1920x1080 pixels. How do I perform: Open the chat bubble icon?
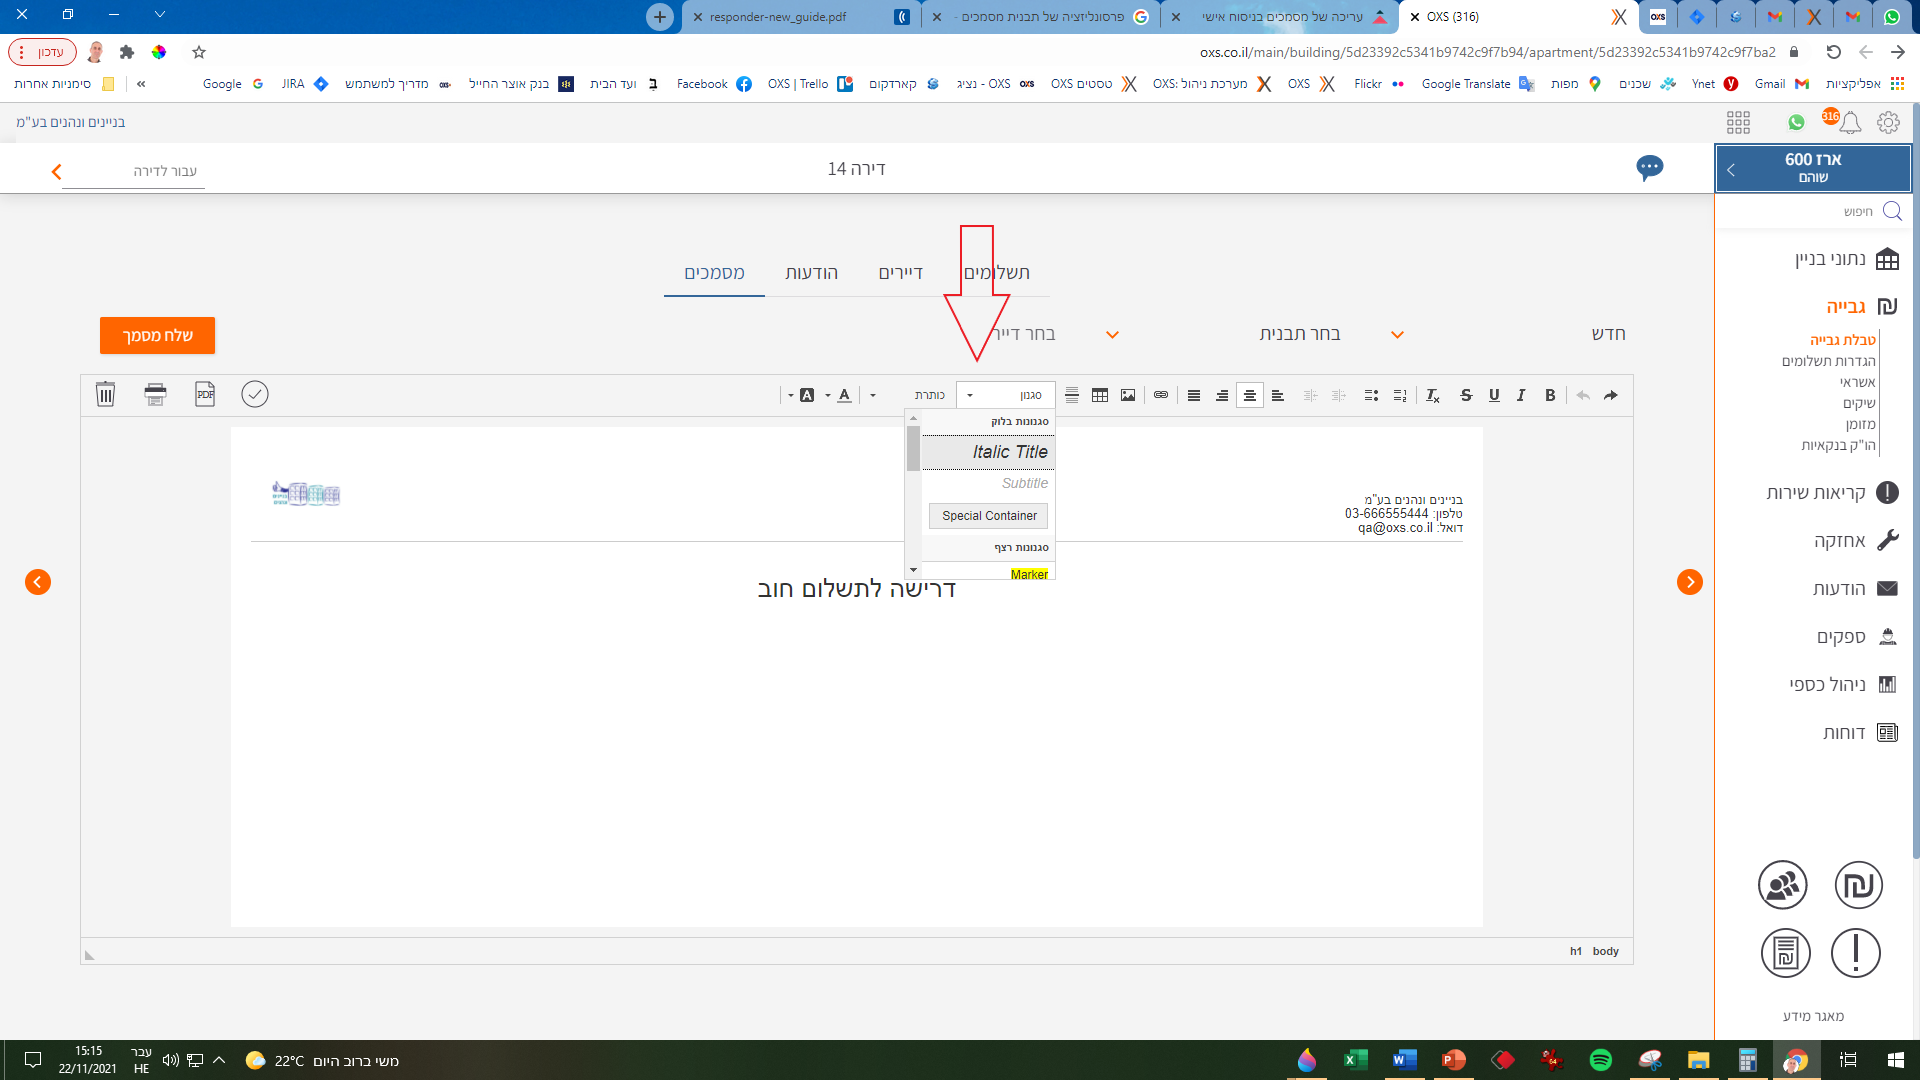(x=1649, y=167)
